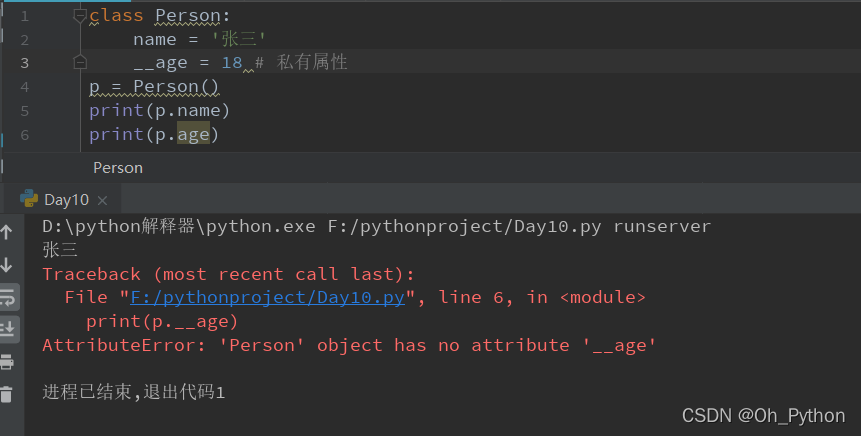This screenshot has width=861, height=436.
Task: Close the Day10 run tab
Action: coord(102,200)
